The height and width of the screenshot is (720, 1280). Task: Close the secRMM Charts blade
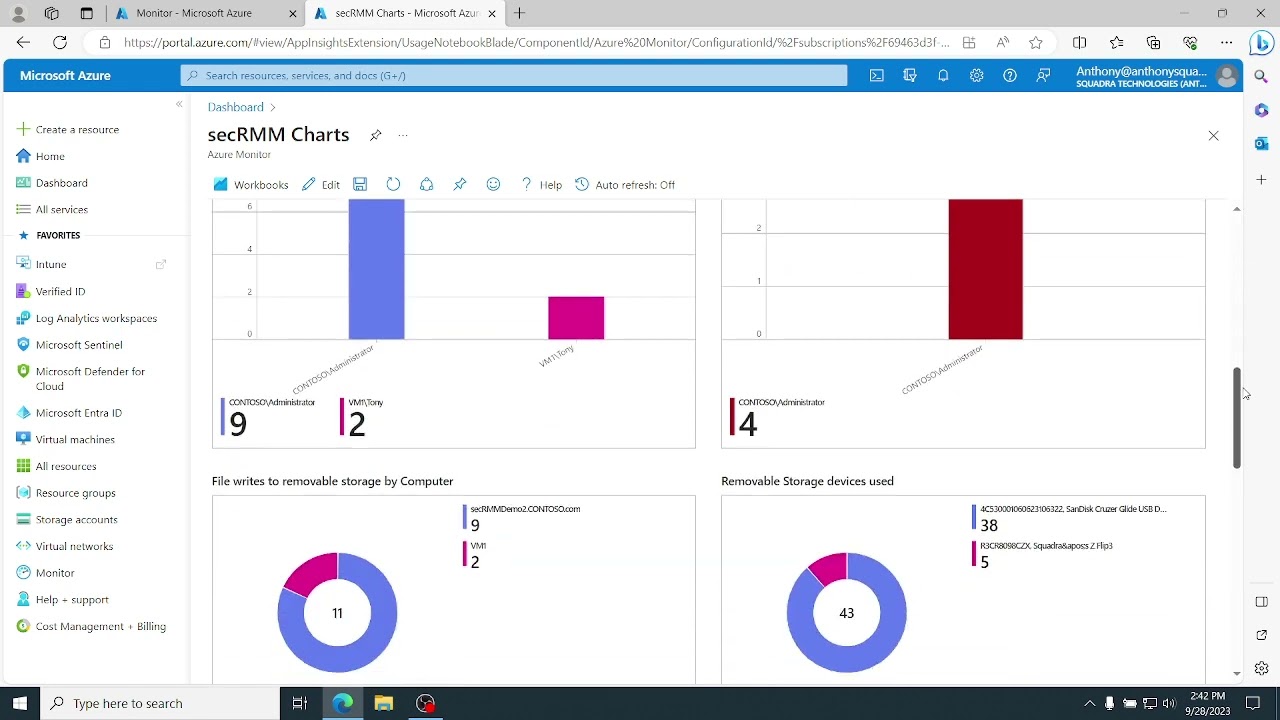point(1213,135)
